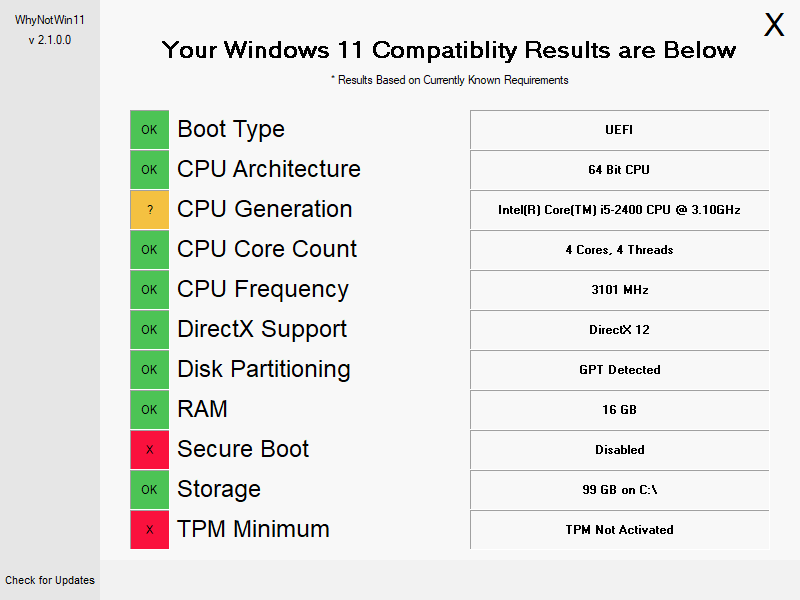Click the DirectX 12 result field

click(619, 330)
